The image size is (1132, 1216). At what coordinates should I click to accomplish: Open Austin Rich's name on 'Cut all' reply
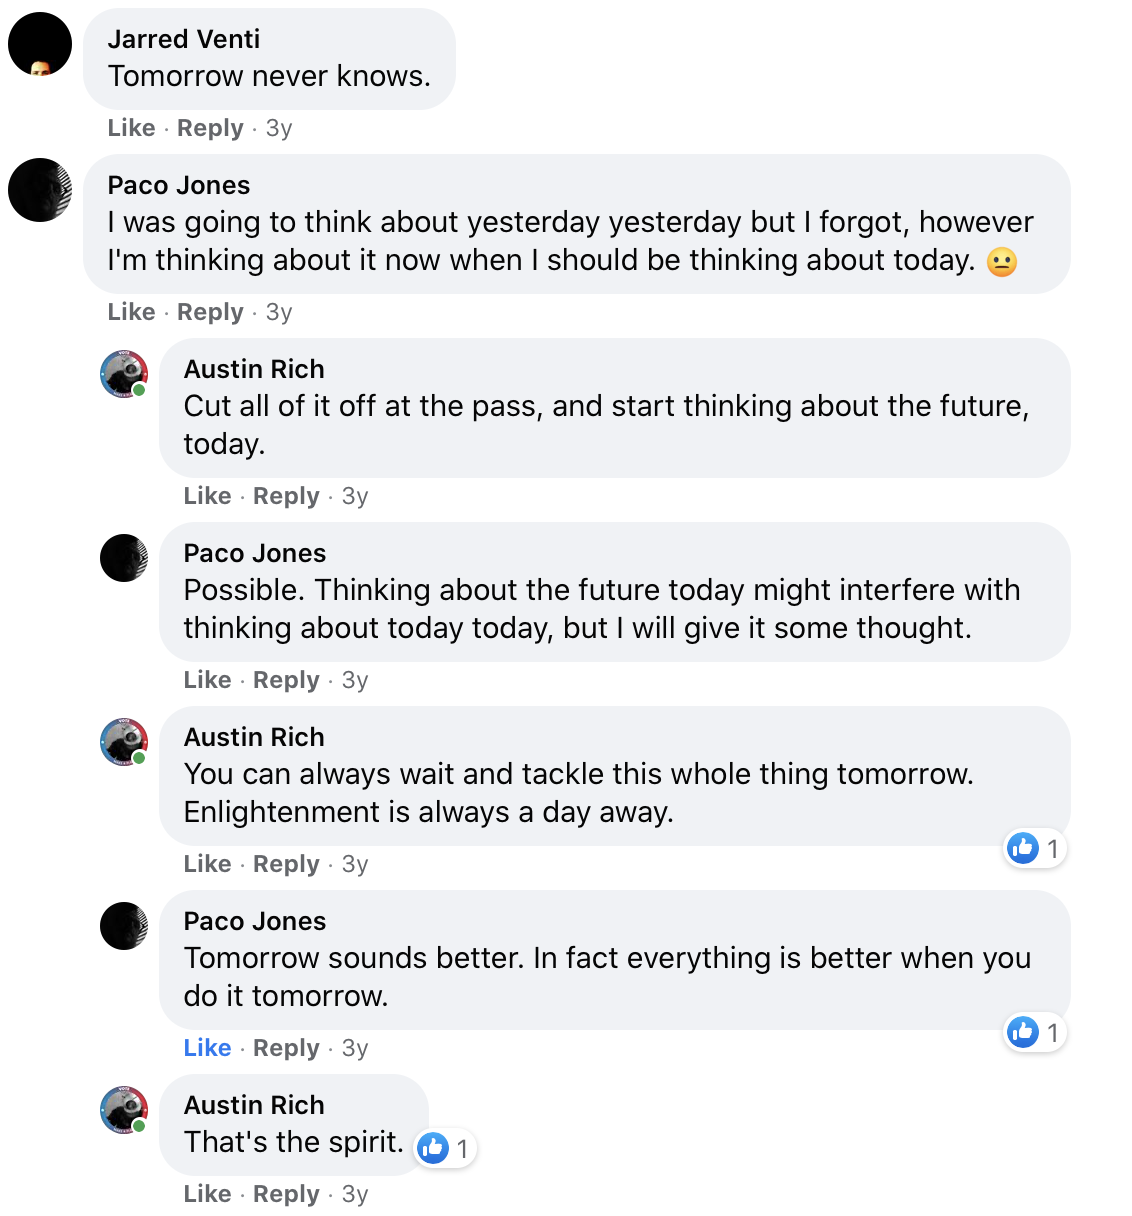click(x=254, y=369)
